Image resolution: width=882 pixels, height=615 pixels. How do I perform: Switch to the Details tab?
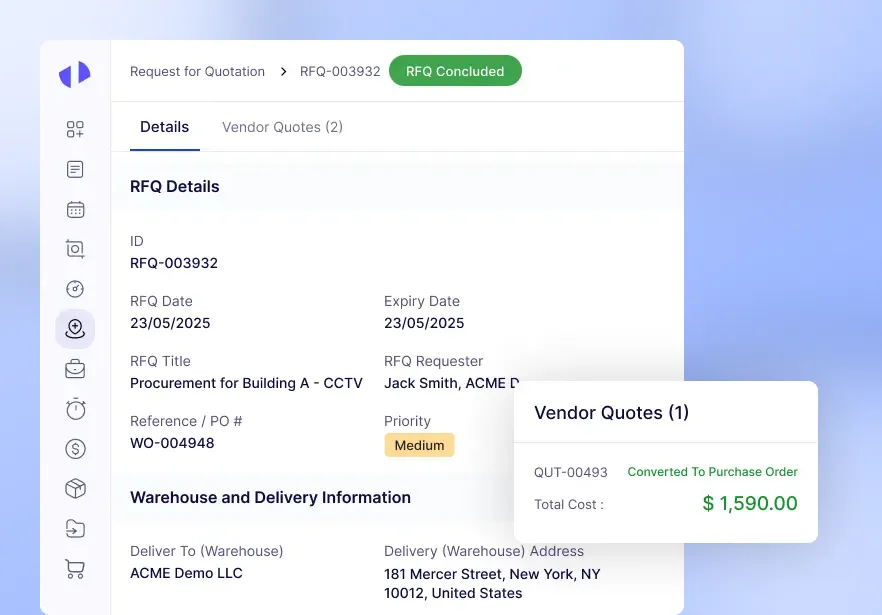pyautogui.click(x=164, y=127)
